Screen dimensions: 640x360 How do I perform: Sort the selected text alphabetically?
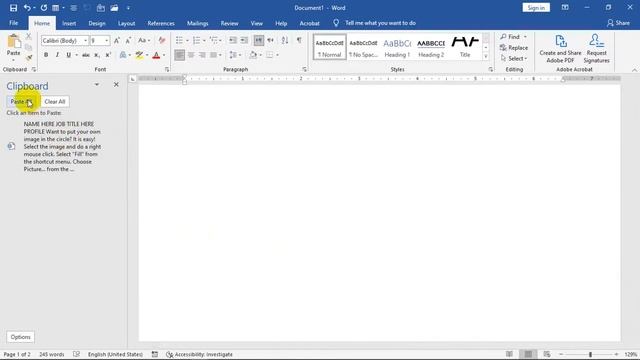(284, 40)
